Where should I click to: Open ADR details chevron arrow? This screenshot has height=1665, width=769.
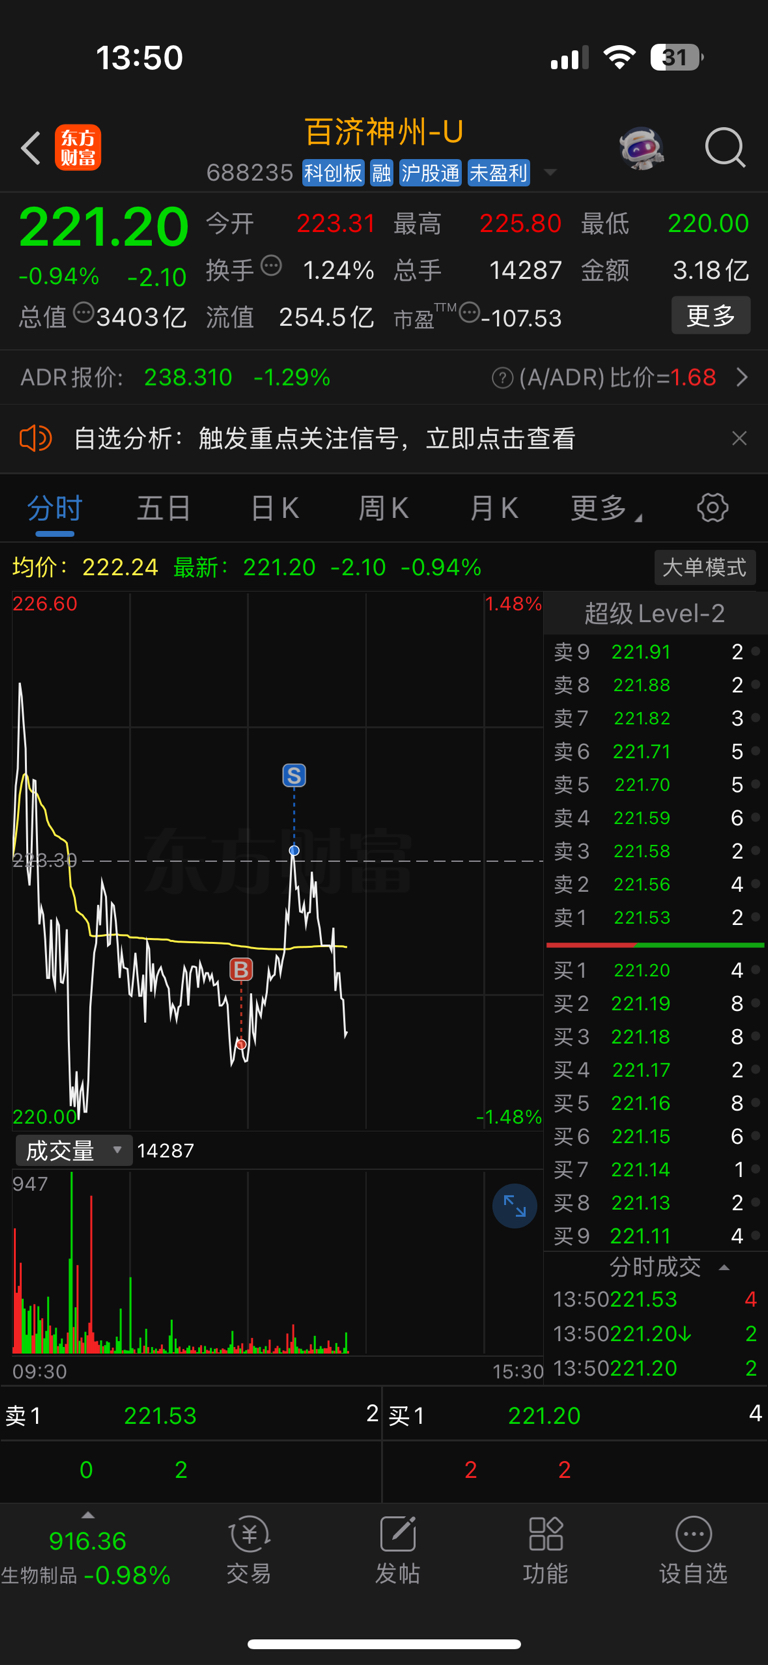click(x=742, y=377)
